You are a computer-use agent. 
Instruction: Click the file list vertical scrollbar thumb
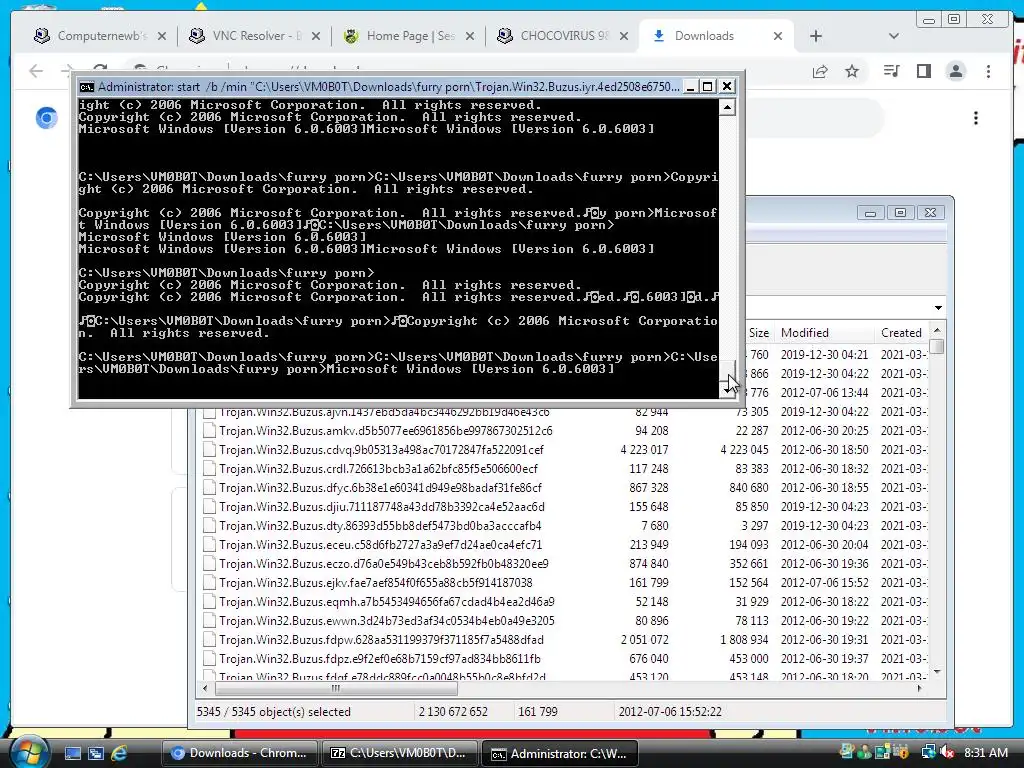[937, 346]
